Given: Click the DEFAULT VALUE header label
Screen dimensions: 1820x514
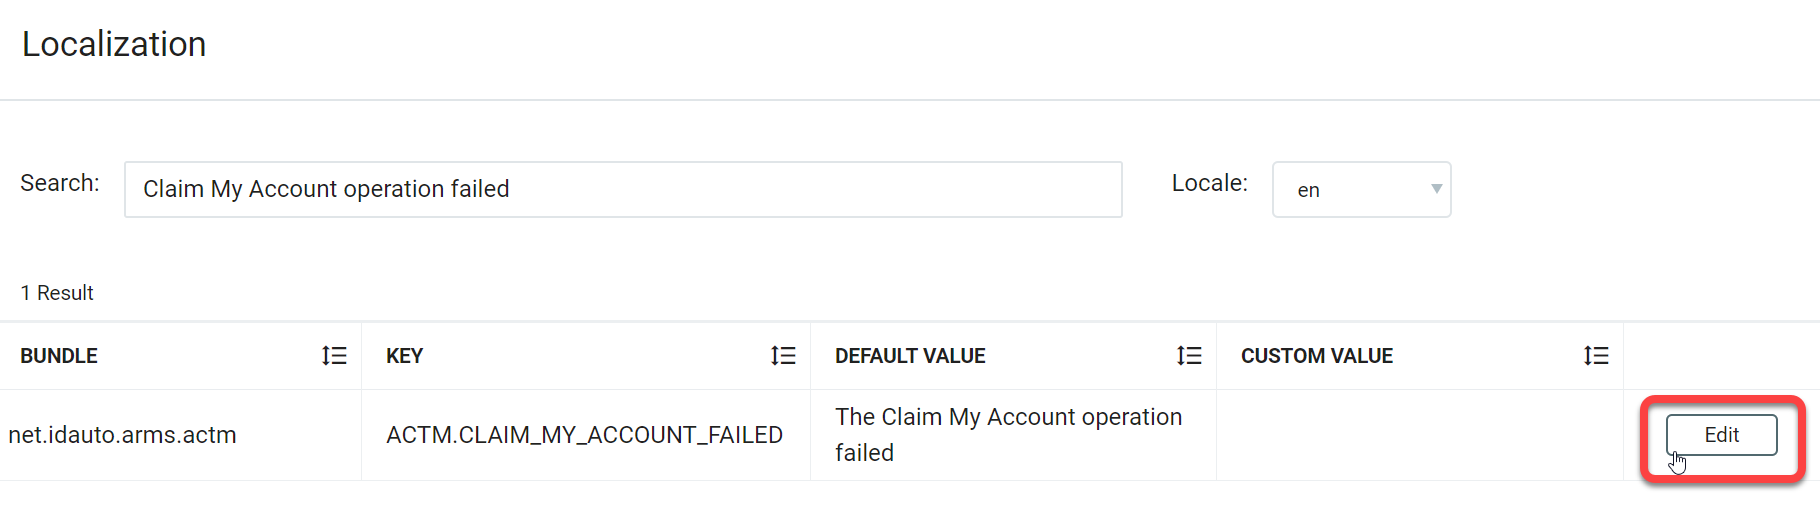Looking at the screenshot, I should tap(910, 356).
